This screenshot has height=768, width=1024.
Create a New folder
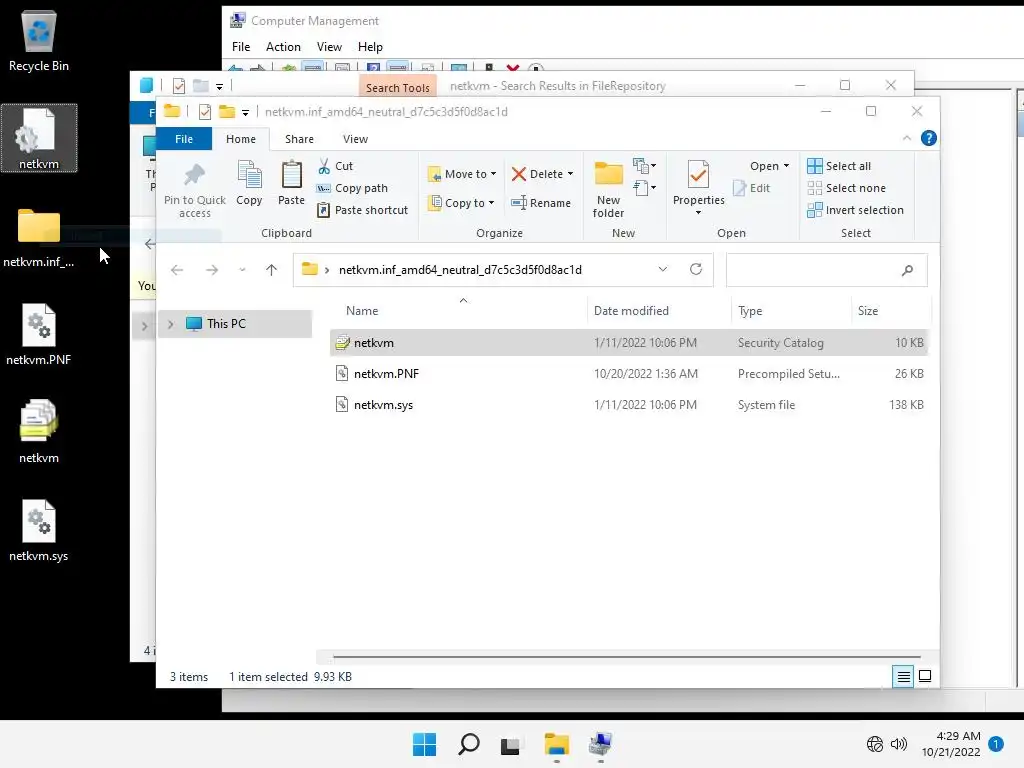coord(609,189)
